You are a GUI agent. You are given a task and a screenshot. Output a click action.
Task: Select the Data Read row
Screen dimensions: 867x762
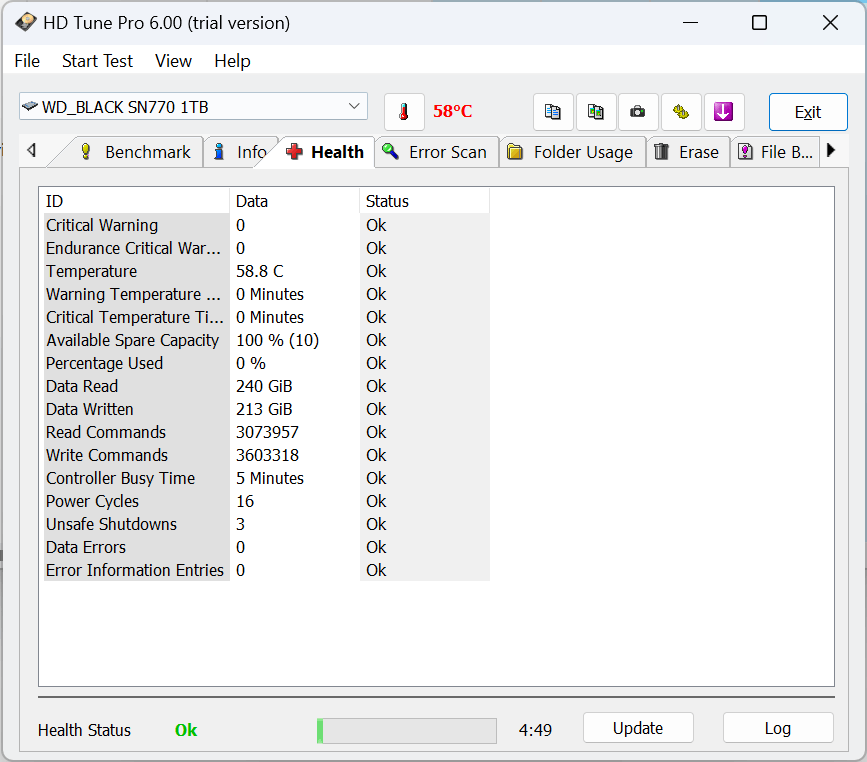pos(267,386)
